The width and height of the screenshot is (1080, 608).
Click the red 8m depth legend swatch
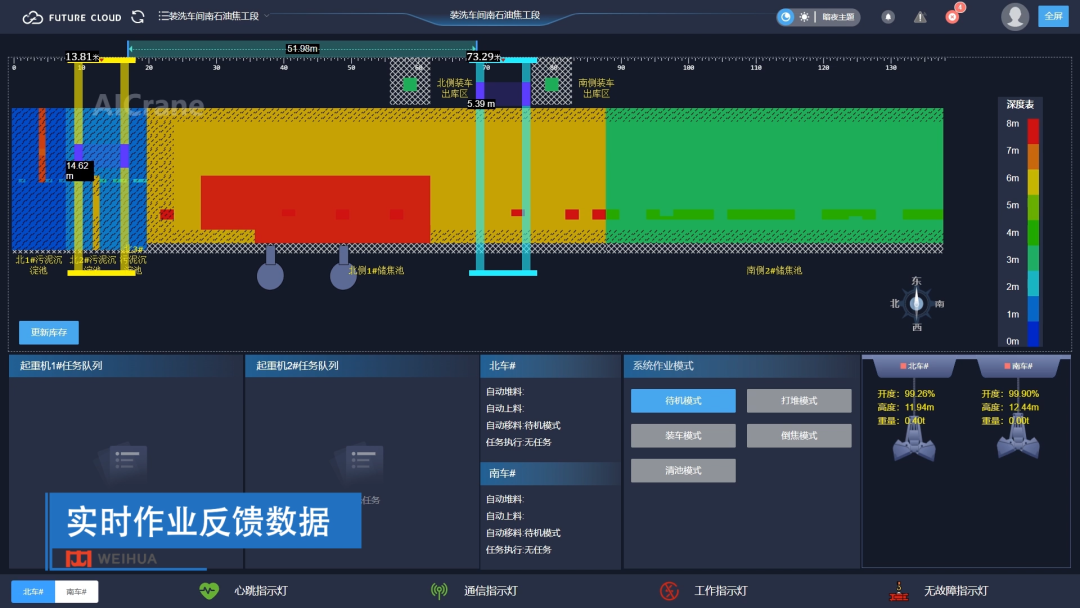pyautogui.click(x=1033, y=130)
